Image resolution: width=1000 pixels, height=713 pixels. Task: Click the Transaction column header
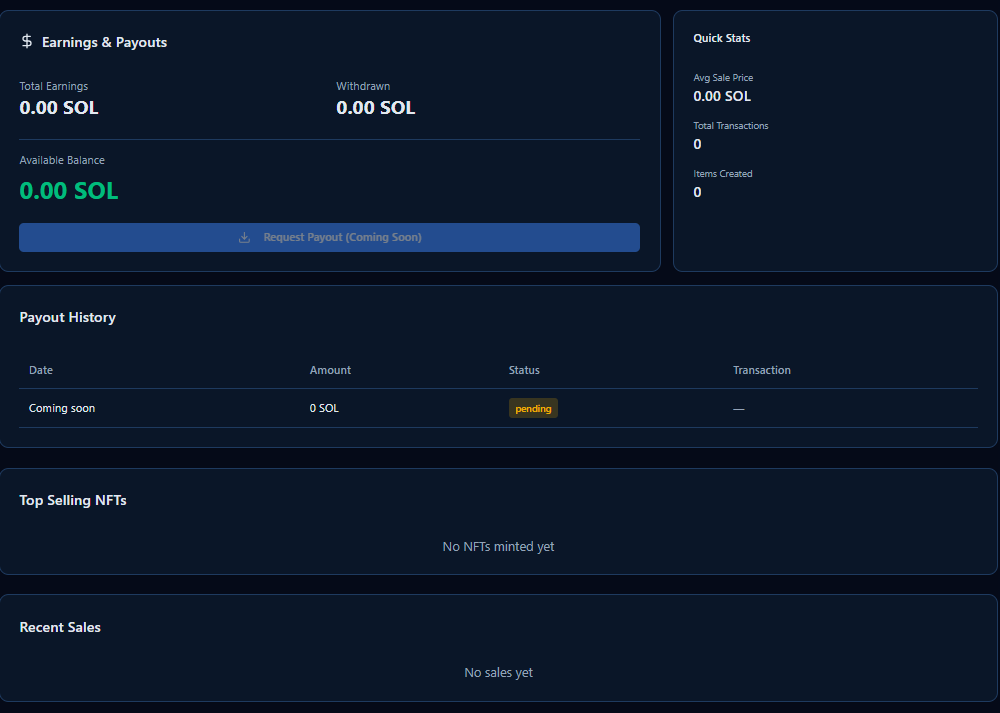pyautogui.click(x=761, y=370)
